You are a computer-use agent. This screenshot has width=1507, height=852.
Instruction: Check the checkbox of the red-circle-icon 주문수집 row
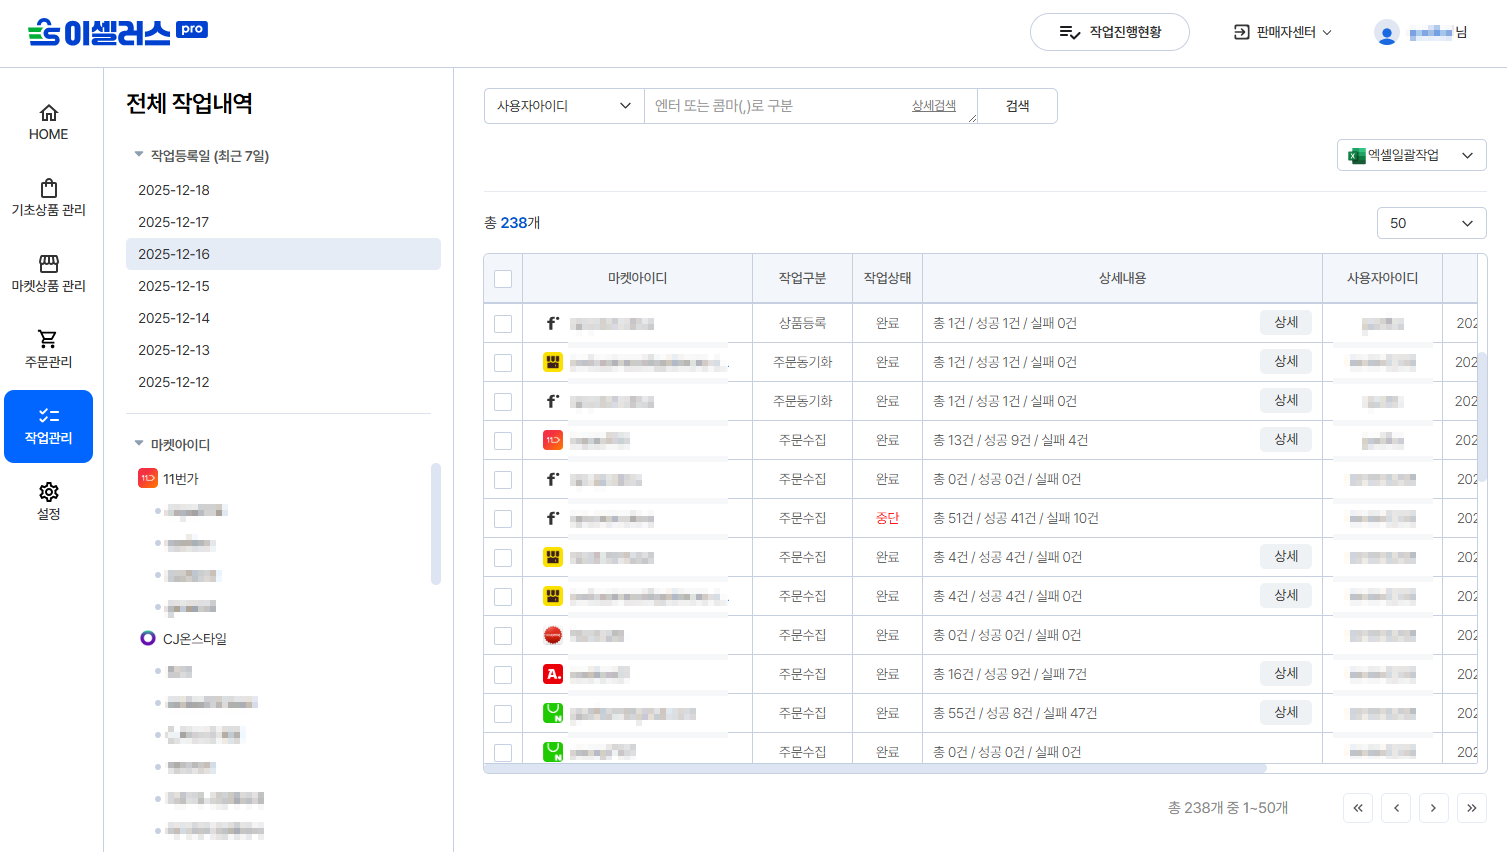[503, 636]
